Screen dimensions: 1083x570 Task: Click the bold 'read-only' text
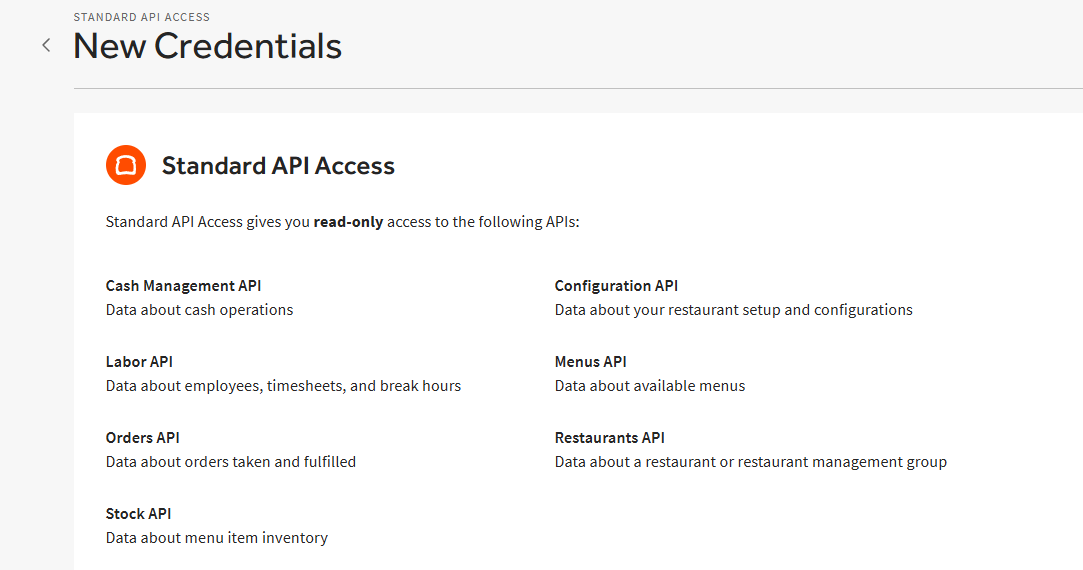click(348, 222)
